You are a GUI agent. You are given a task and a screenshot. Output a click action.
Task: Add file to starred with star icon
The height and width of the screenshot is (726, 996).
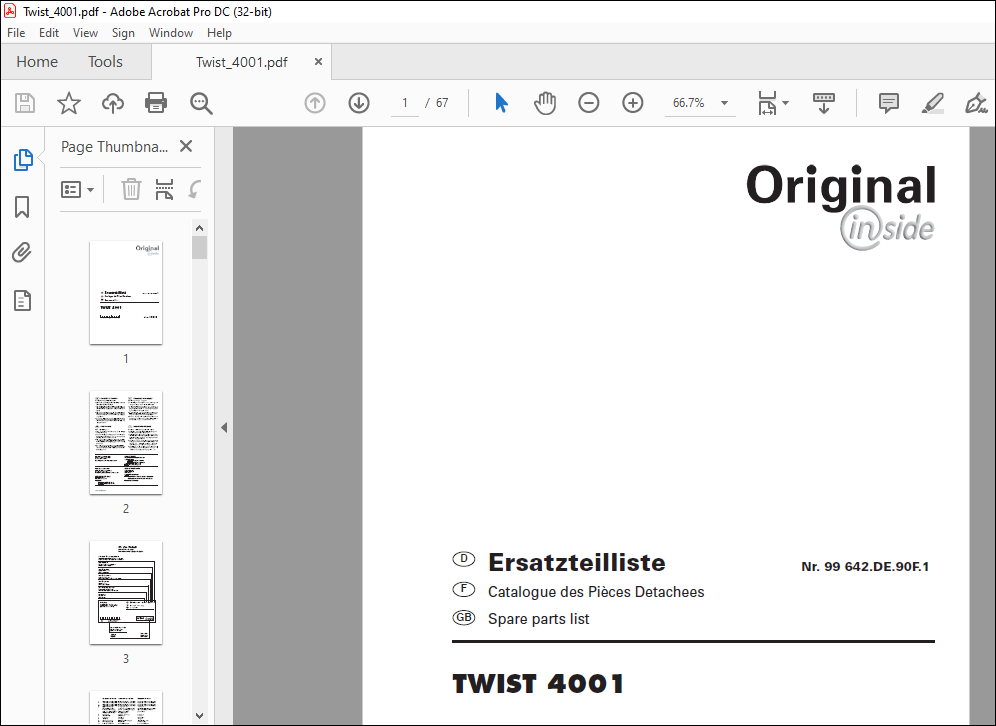point(69,103)
